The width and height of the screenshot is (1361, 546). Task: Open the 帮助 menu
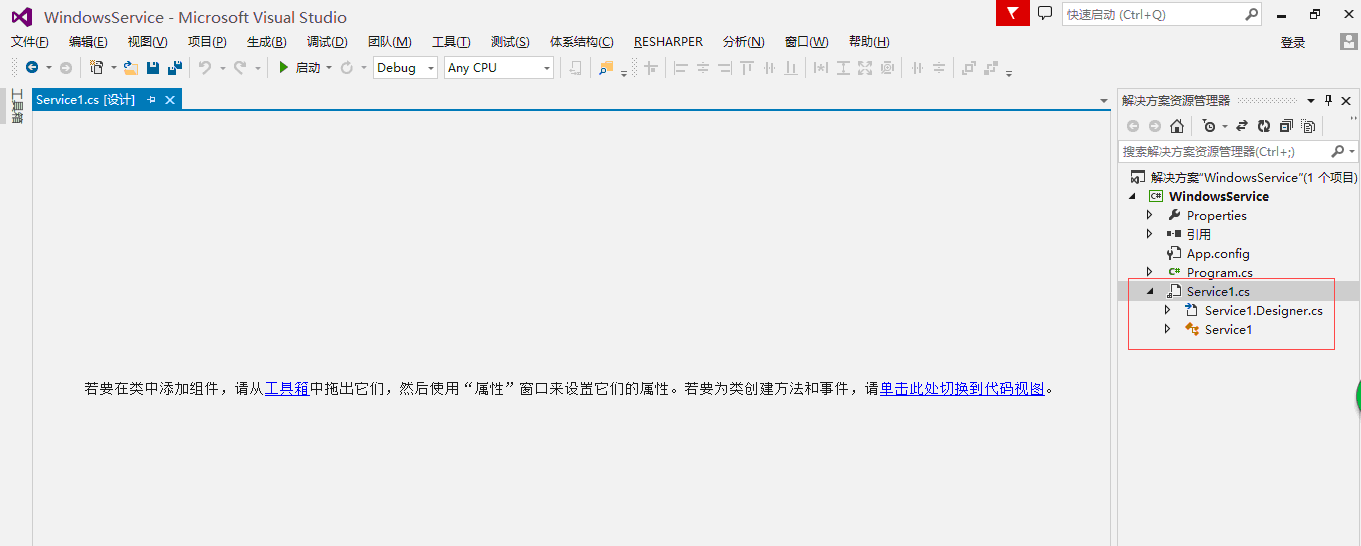869,41
